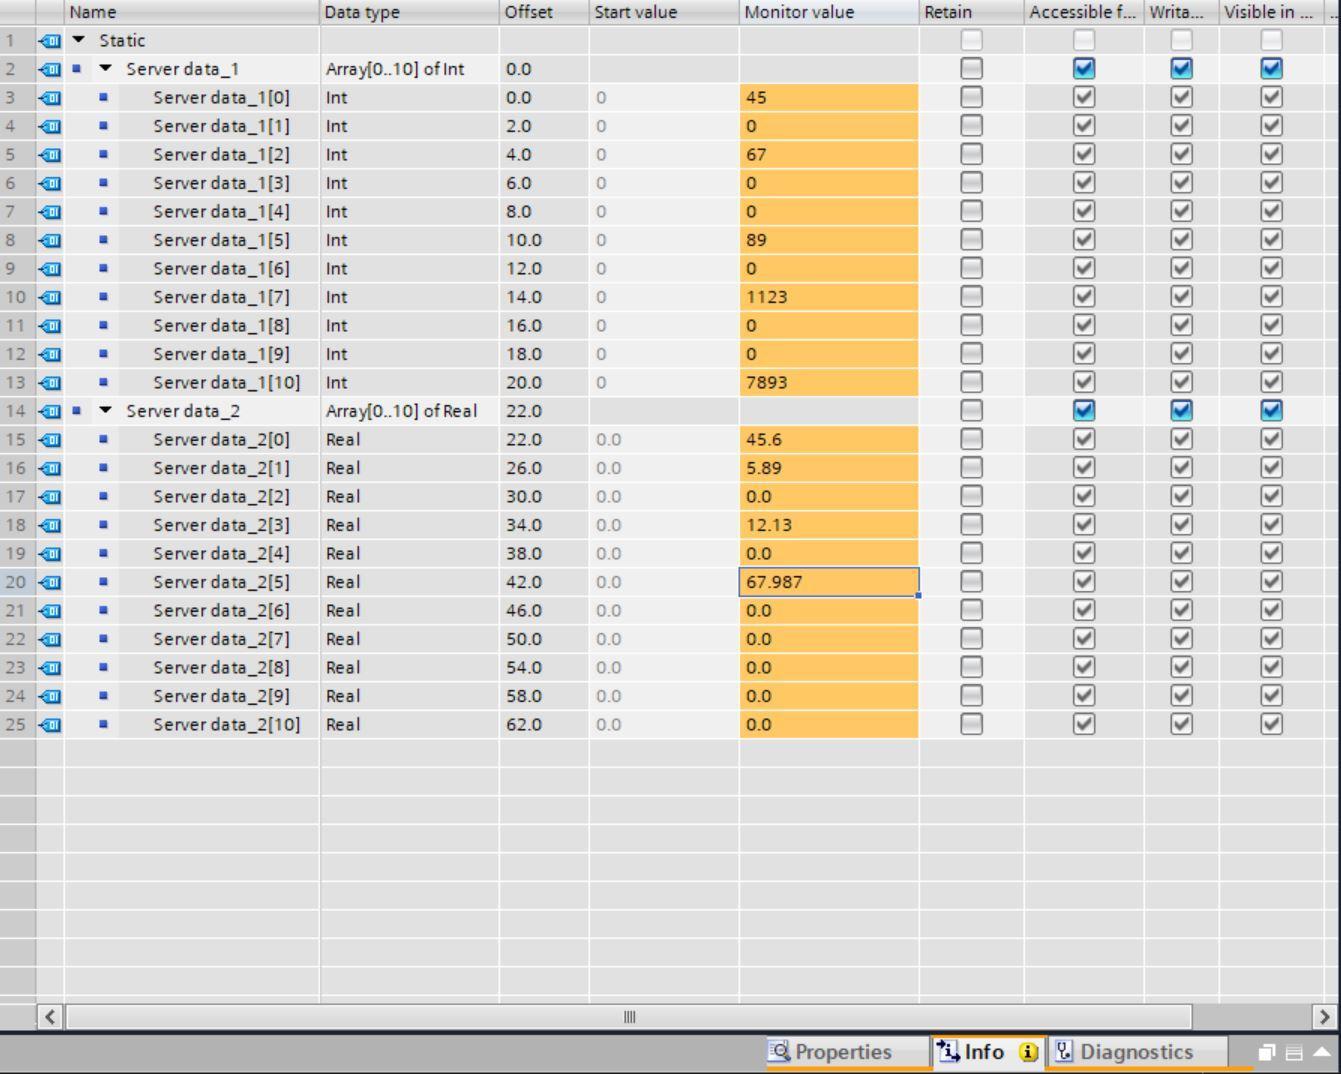The height and width of the screenshot is (1074, 1341).
Task: Click the blue square marker beside Server data_1[7]
Action: [x=103, y=297]
